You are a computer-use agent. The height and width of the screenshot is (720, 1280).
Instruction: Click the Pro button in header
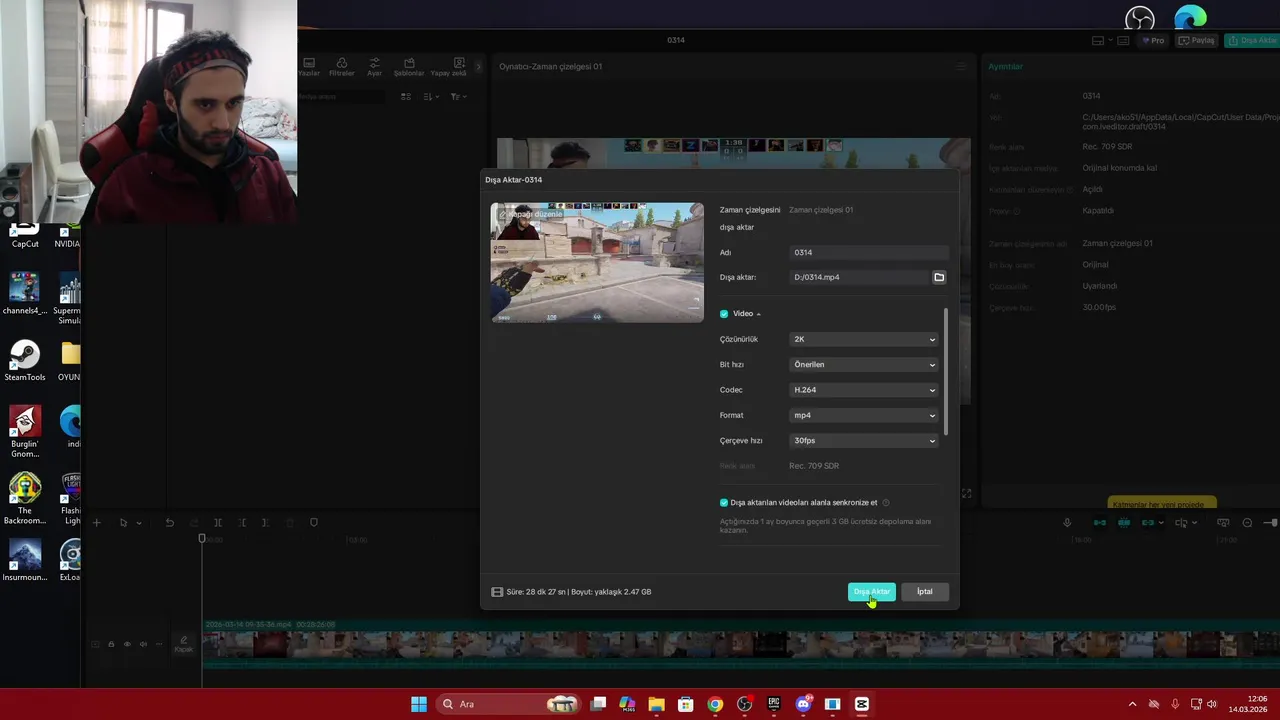click(x=1154, y=41)
